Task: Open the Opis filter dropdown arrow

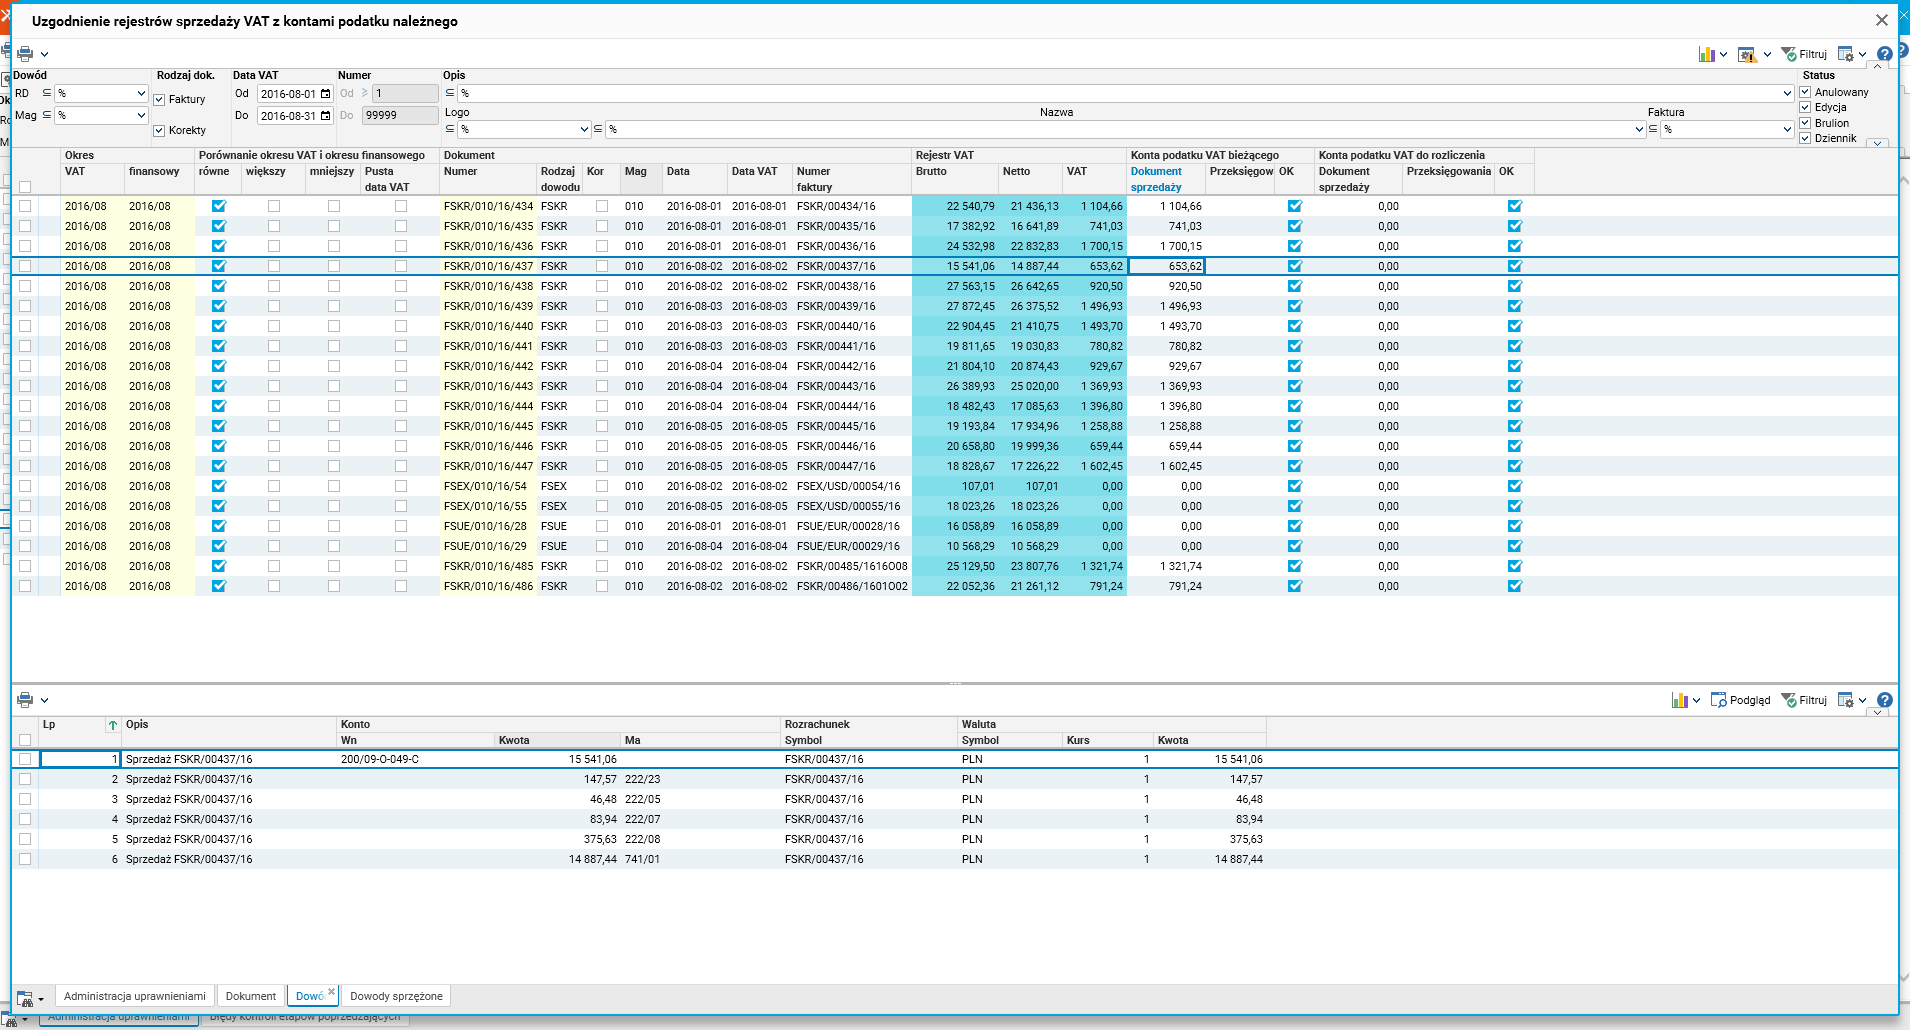Action: [1787, 94]
